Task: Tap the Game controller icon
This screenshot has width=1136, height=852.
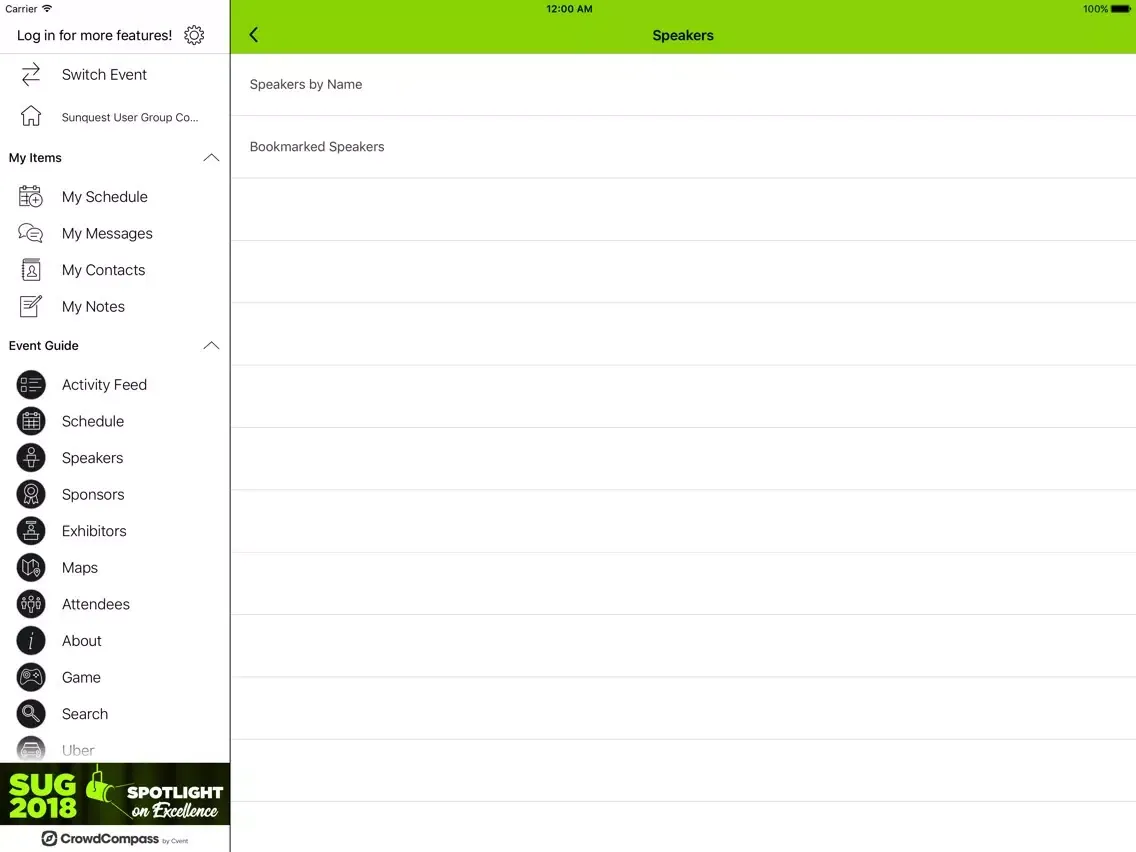Action: (30, 677)
